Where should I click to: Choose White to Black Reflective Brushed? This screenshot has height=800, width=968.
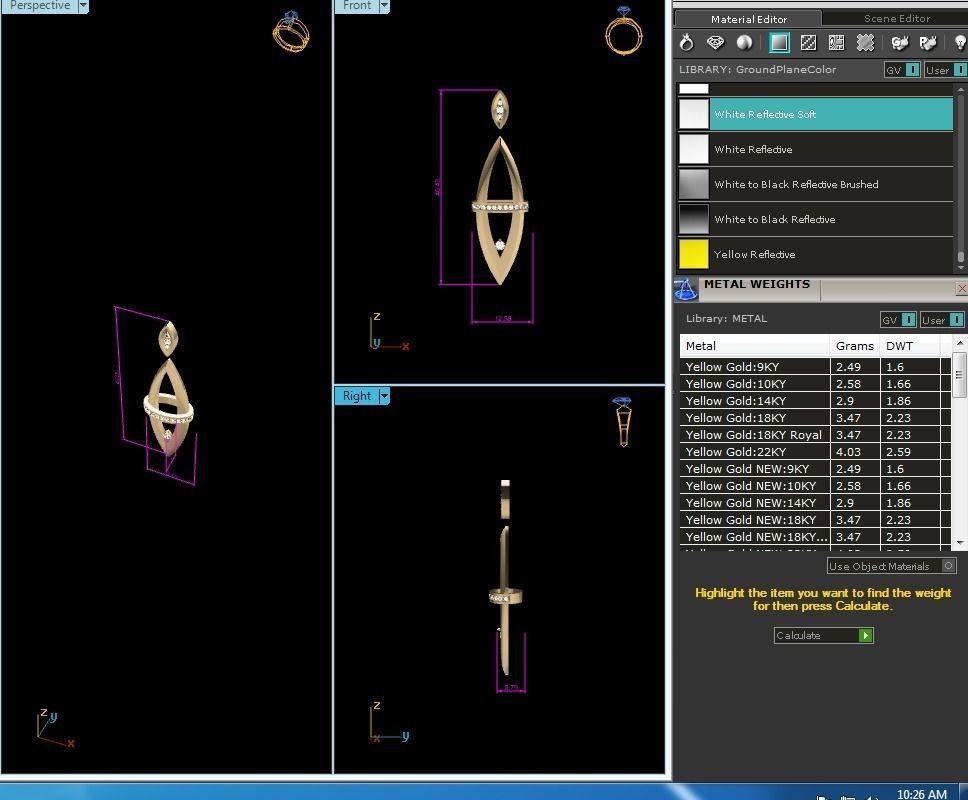pyautogui.click(x=816, y=185)
